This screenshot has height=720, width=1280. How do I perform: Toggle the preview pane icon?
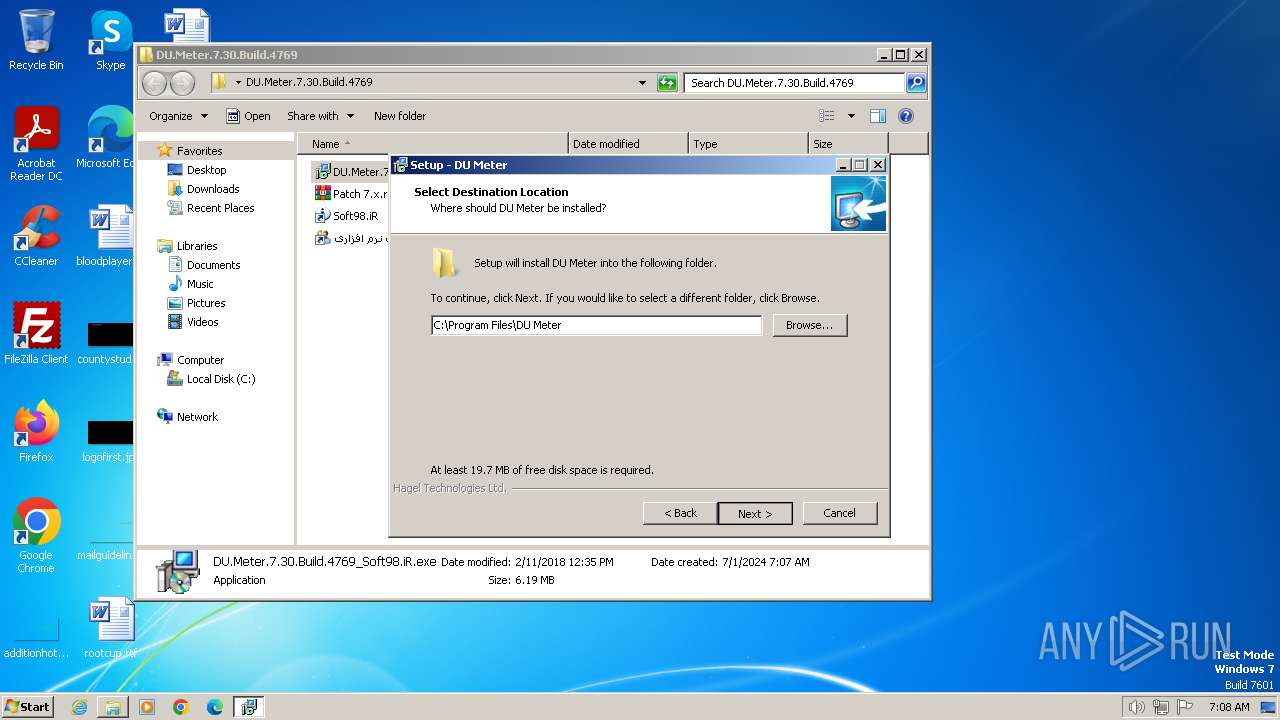(x=877, y=116)
